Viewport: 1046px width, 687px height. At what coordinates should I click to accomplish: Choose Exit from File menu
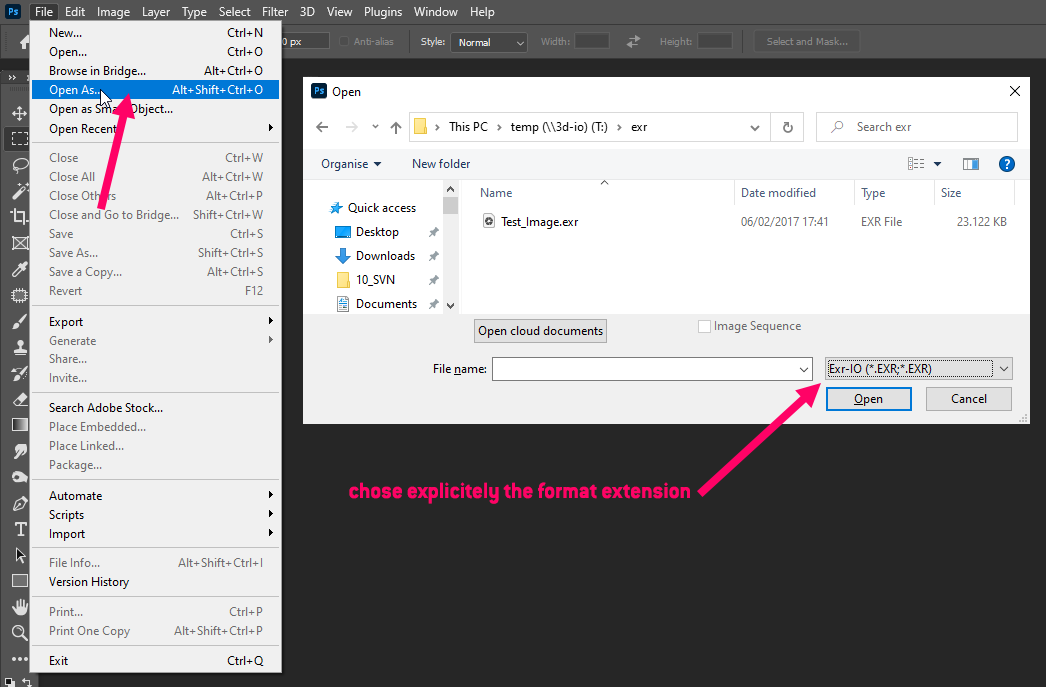pos(155,660)
